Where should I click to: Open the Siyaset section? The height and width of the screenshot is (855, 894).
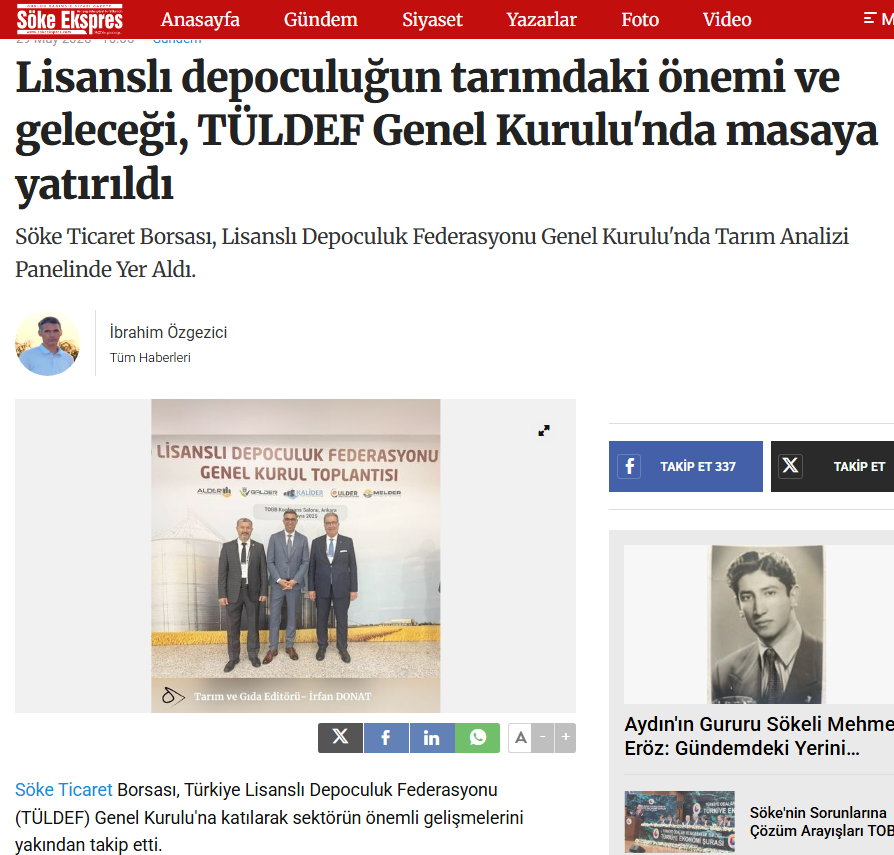(x=432, y=19)
